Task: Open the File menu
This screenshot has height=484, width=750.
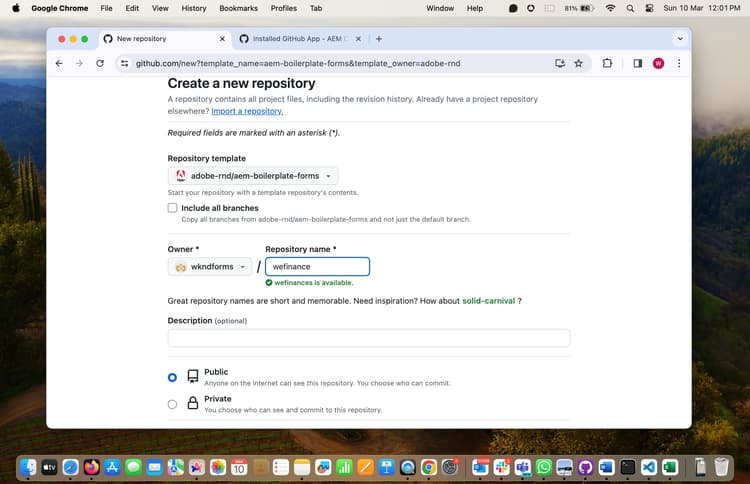Action: pos(106,8)
